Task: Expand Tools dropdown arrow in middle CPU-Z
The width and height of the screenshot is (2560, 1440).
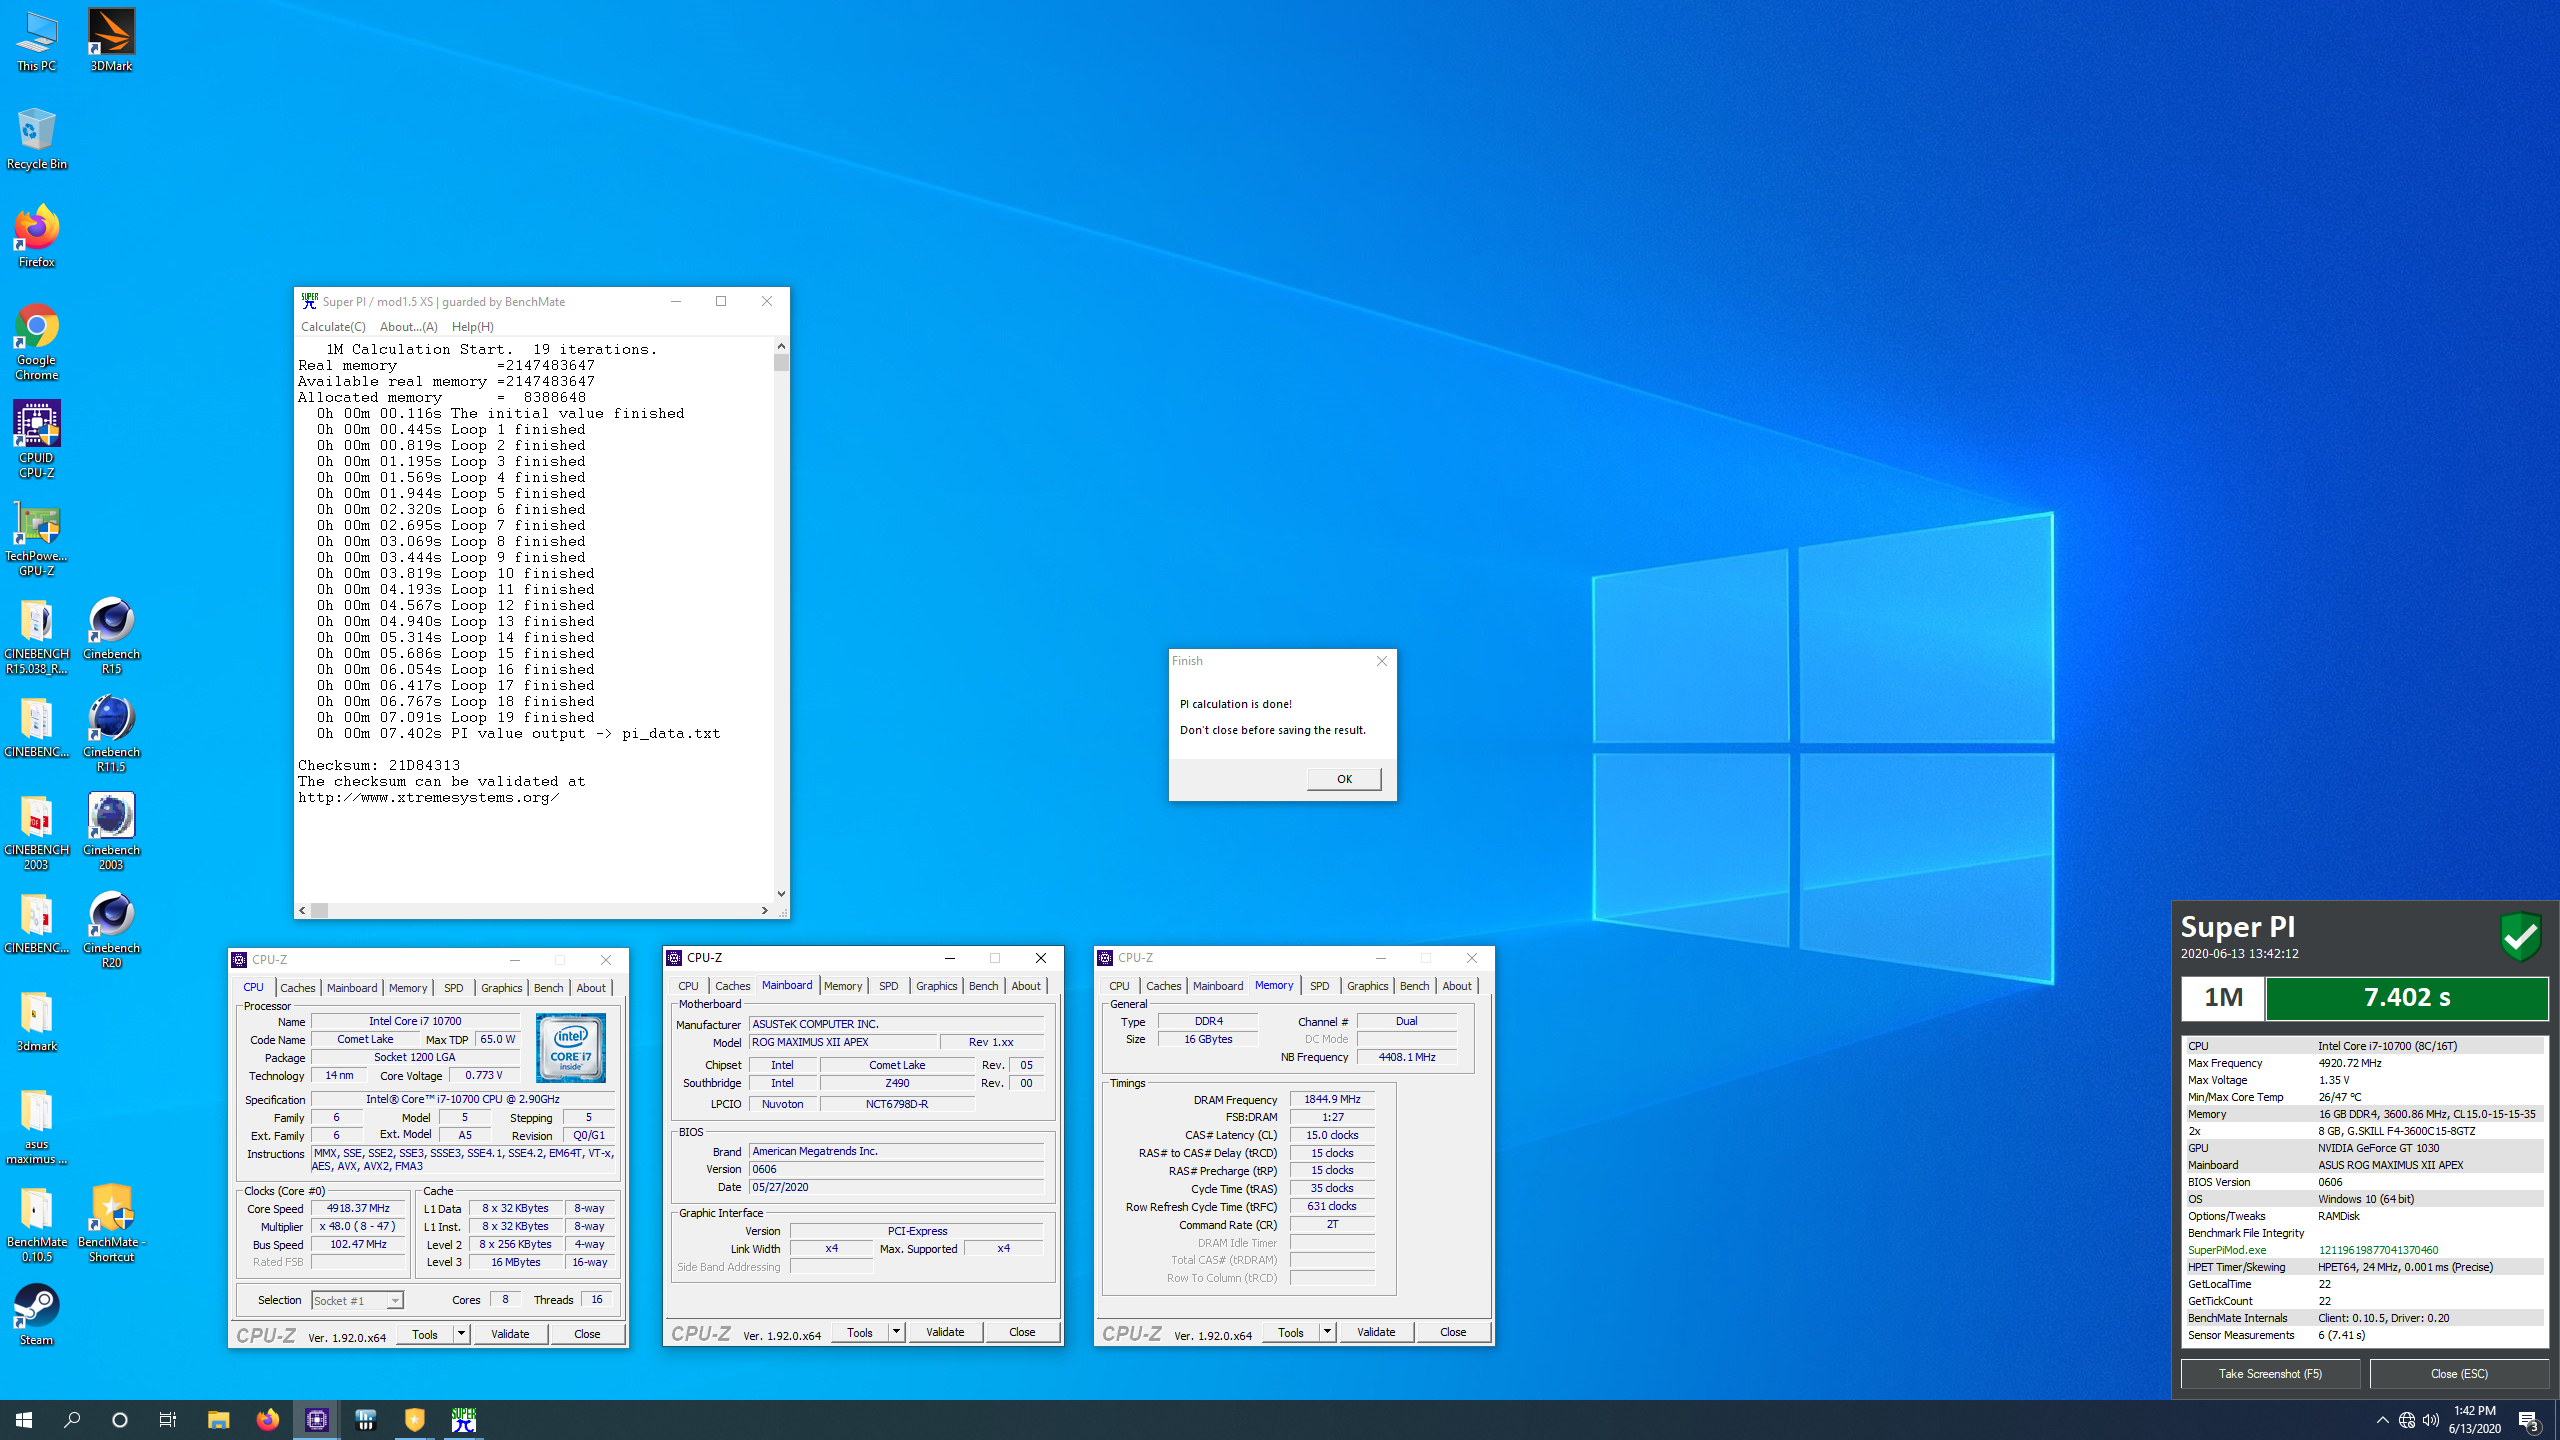Action: coord(896,1331)
